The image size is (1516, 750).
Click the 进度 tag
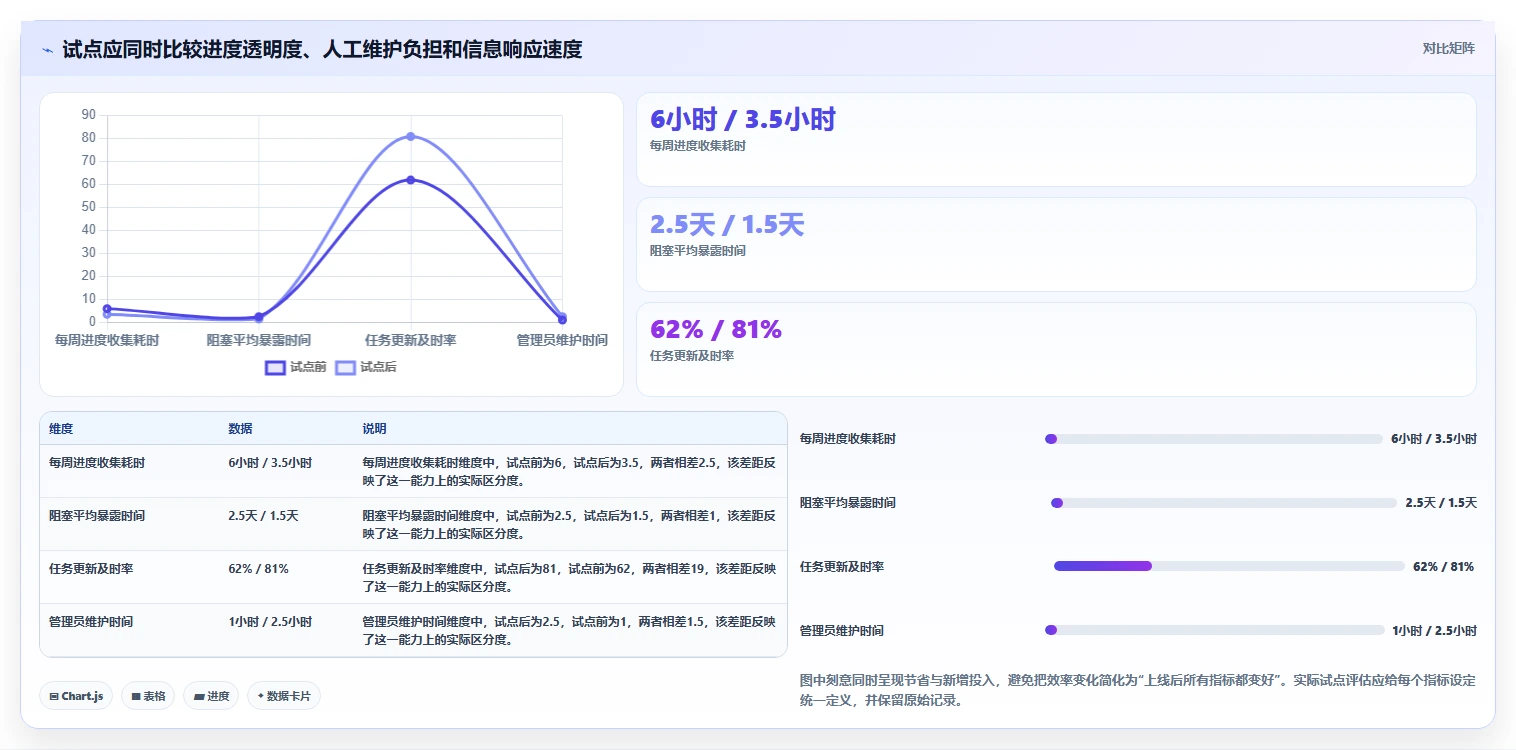[211, 696]
